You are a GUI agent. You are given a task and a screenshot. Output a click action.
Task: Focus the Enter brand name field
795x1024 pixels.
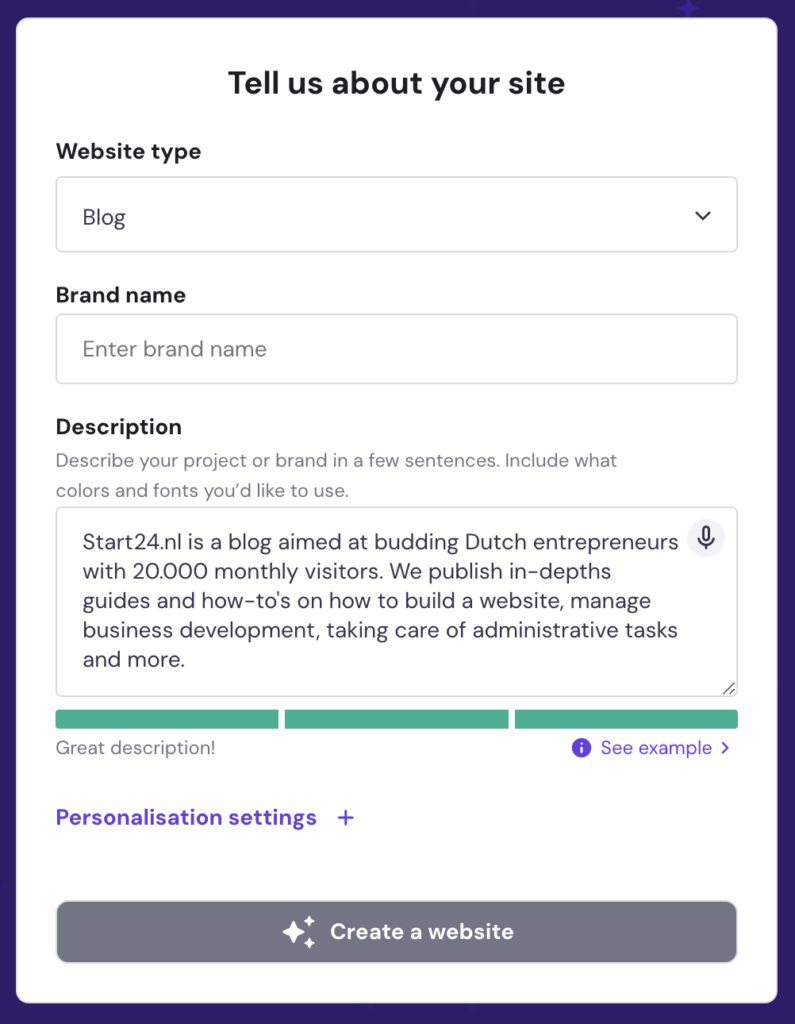pyautogui.click(x=396, y=349)
